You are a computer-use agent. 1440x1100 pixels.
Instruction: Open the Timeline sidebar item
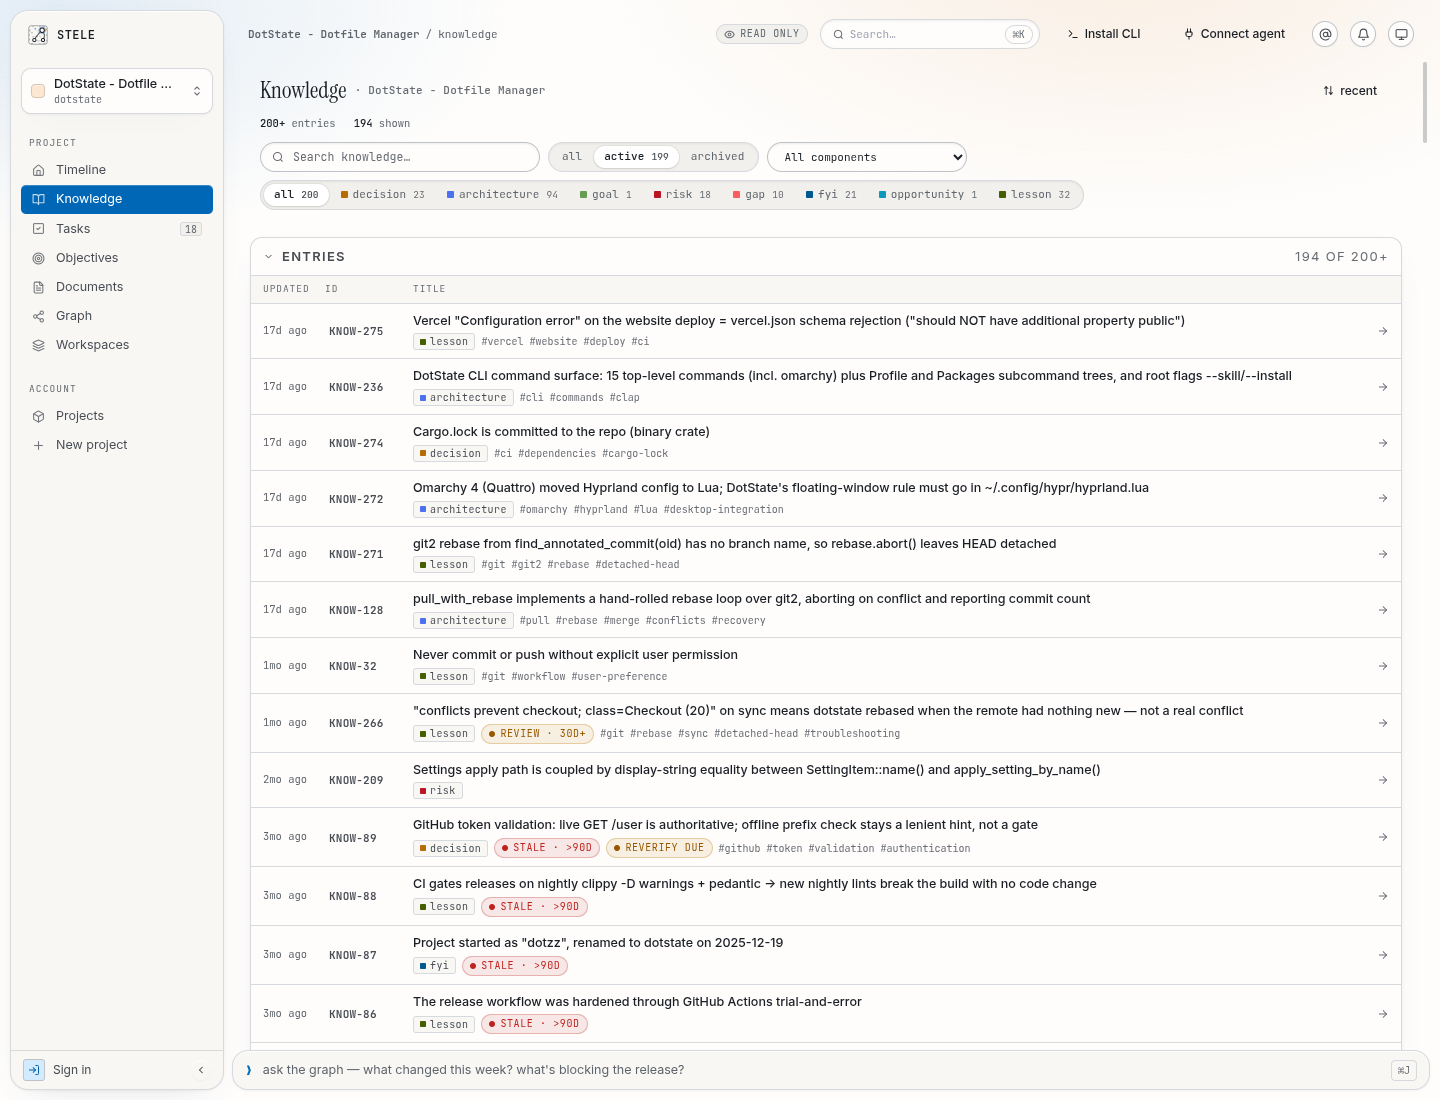tap(117, 170)
